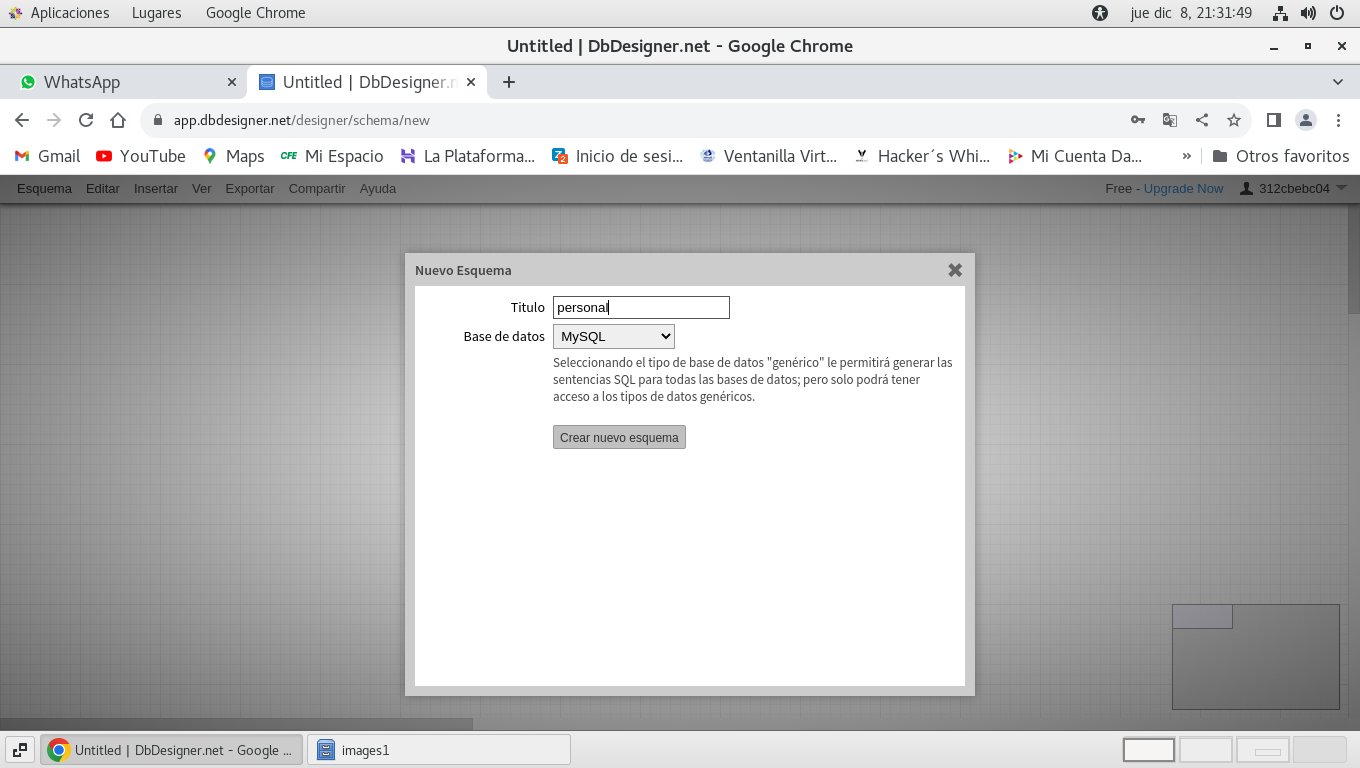Screen dimensions: 1360x768
Task: Click the Upgrade Now link
Action: (x=1183, y=188)
